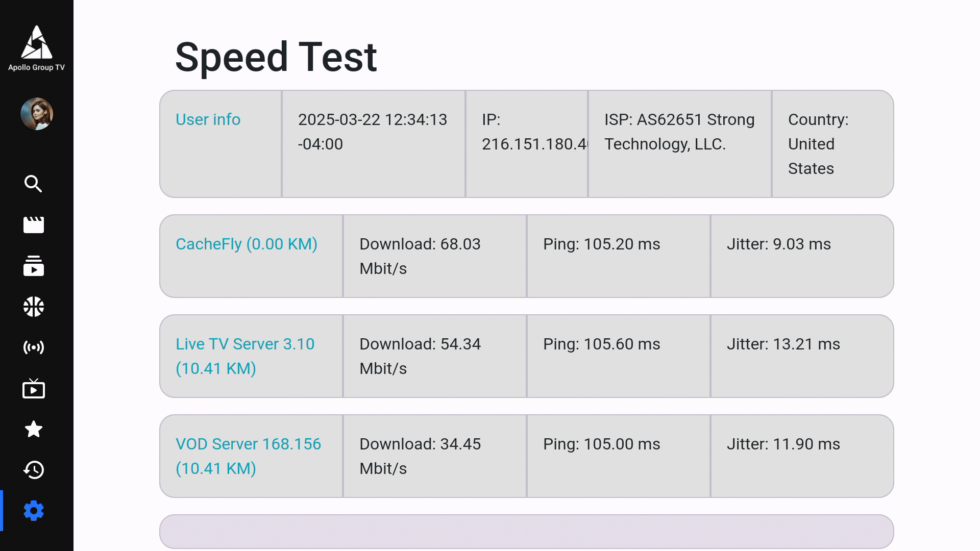Select Live TV Server 3.10 link
Image resolution: width=980 pixels, height=551 pixels.
pos(245,356)
